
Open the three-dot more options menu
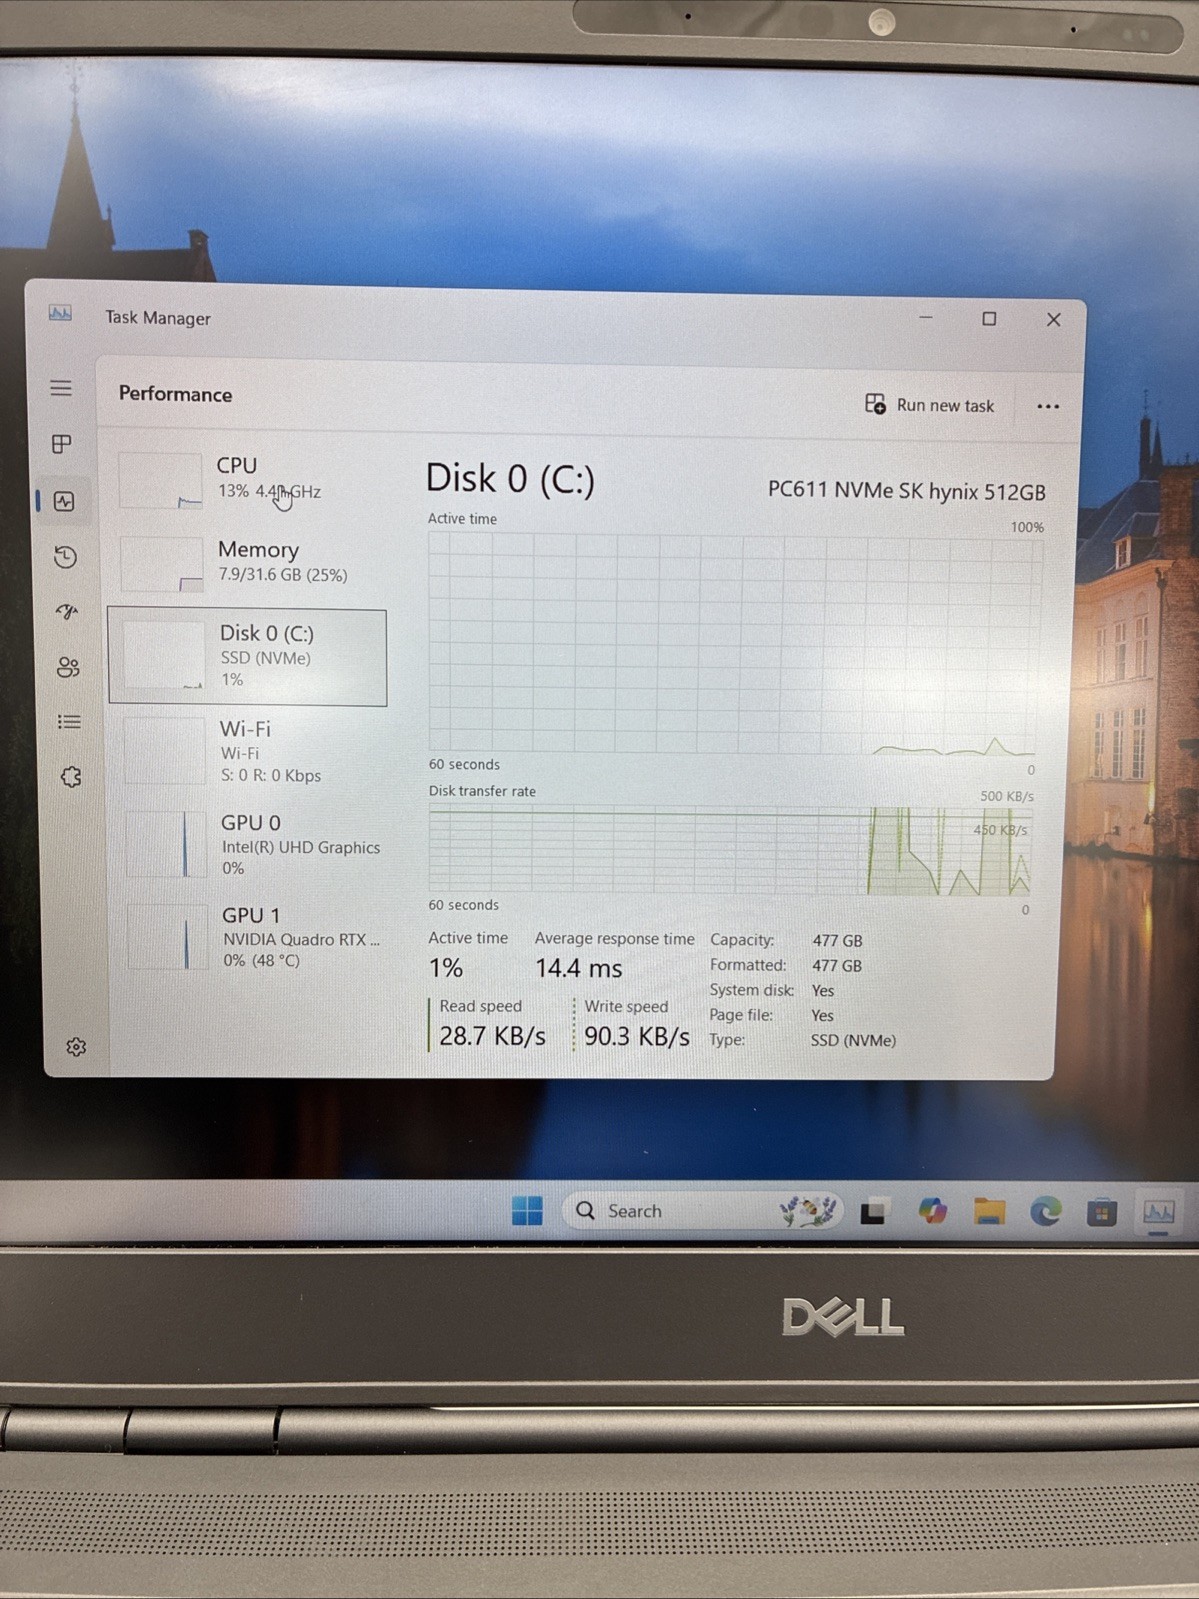(1047, 406)
